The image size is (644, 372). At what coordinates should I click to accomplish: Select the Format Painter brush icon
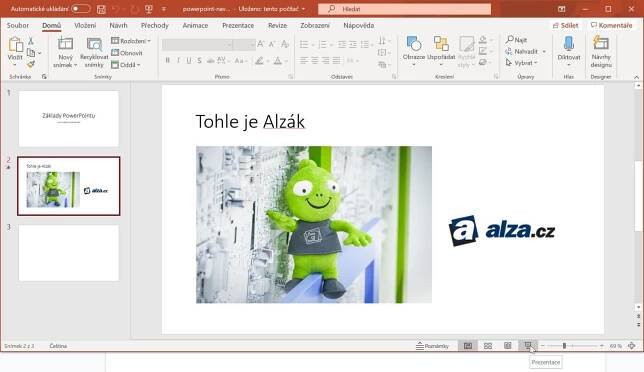(31, 64)
